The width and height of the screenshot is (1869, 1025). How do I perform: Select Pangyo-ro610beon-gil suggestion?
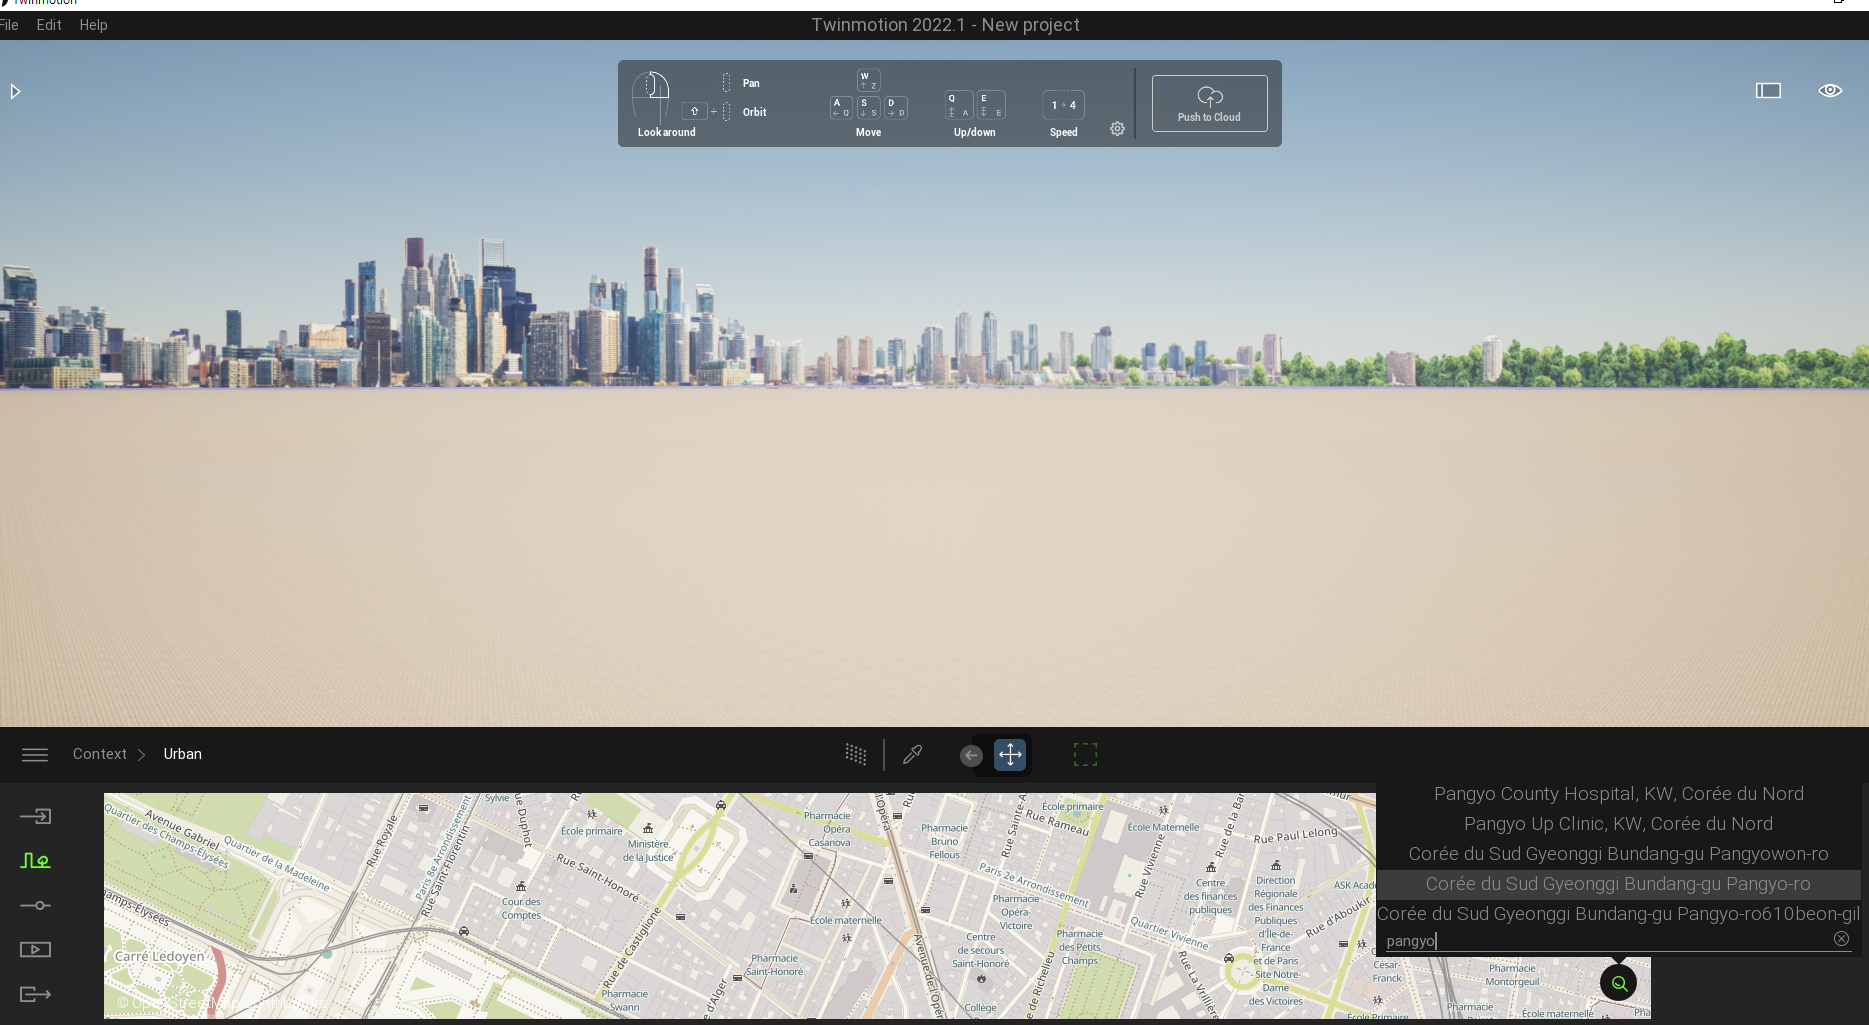pos(1618,914)
